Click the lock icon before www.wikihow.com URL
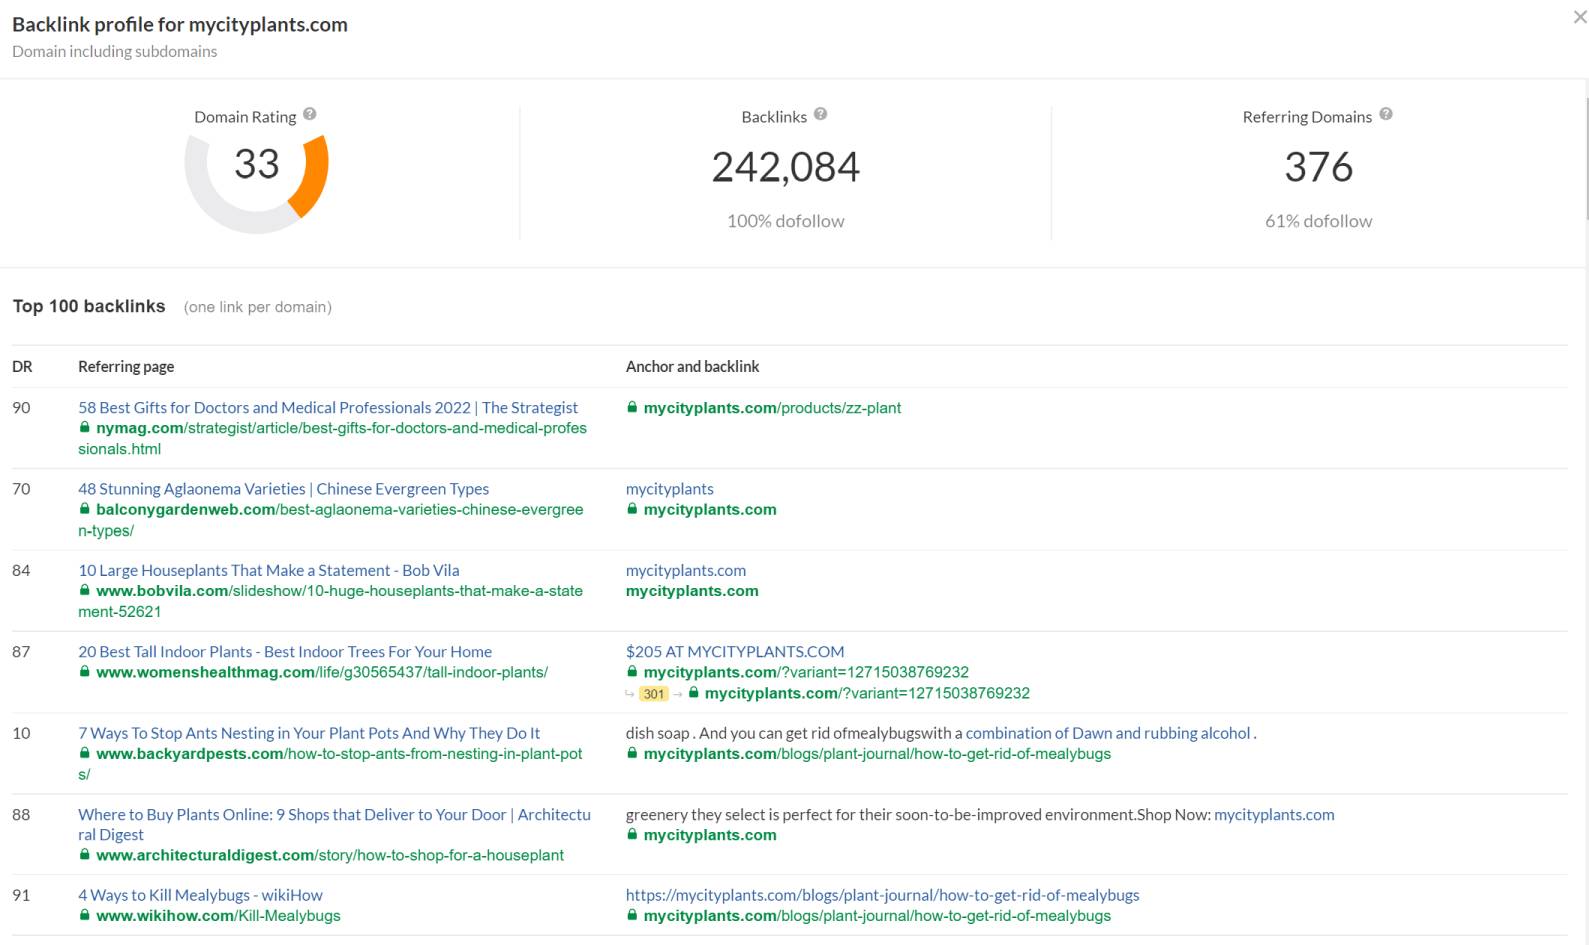The height and width of the screenshot is (945, 1589). pyautogui.click(x=85, y=915)
